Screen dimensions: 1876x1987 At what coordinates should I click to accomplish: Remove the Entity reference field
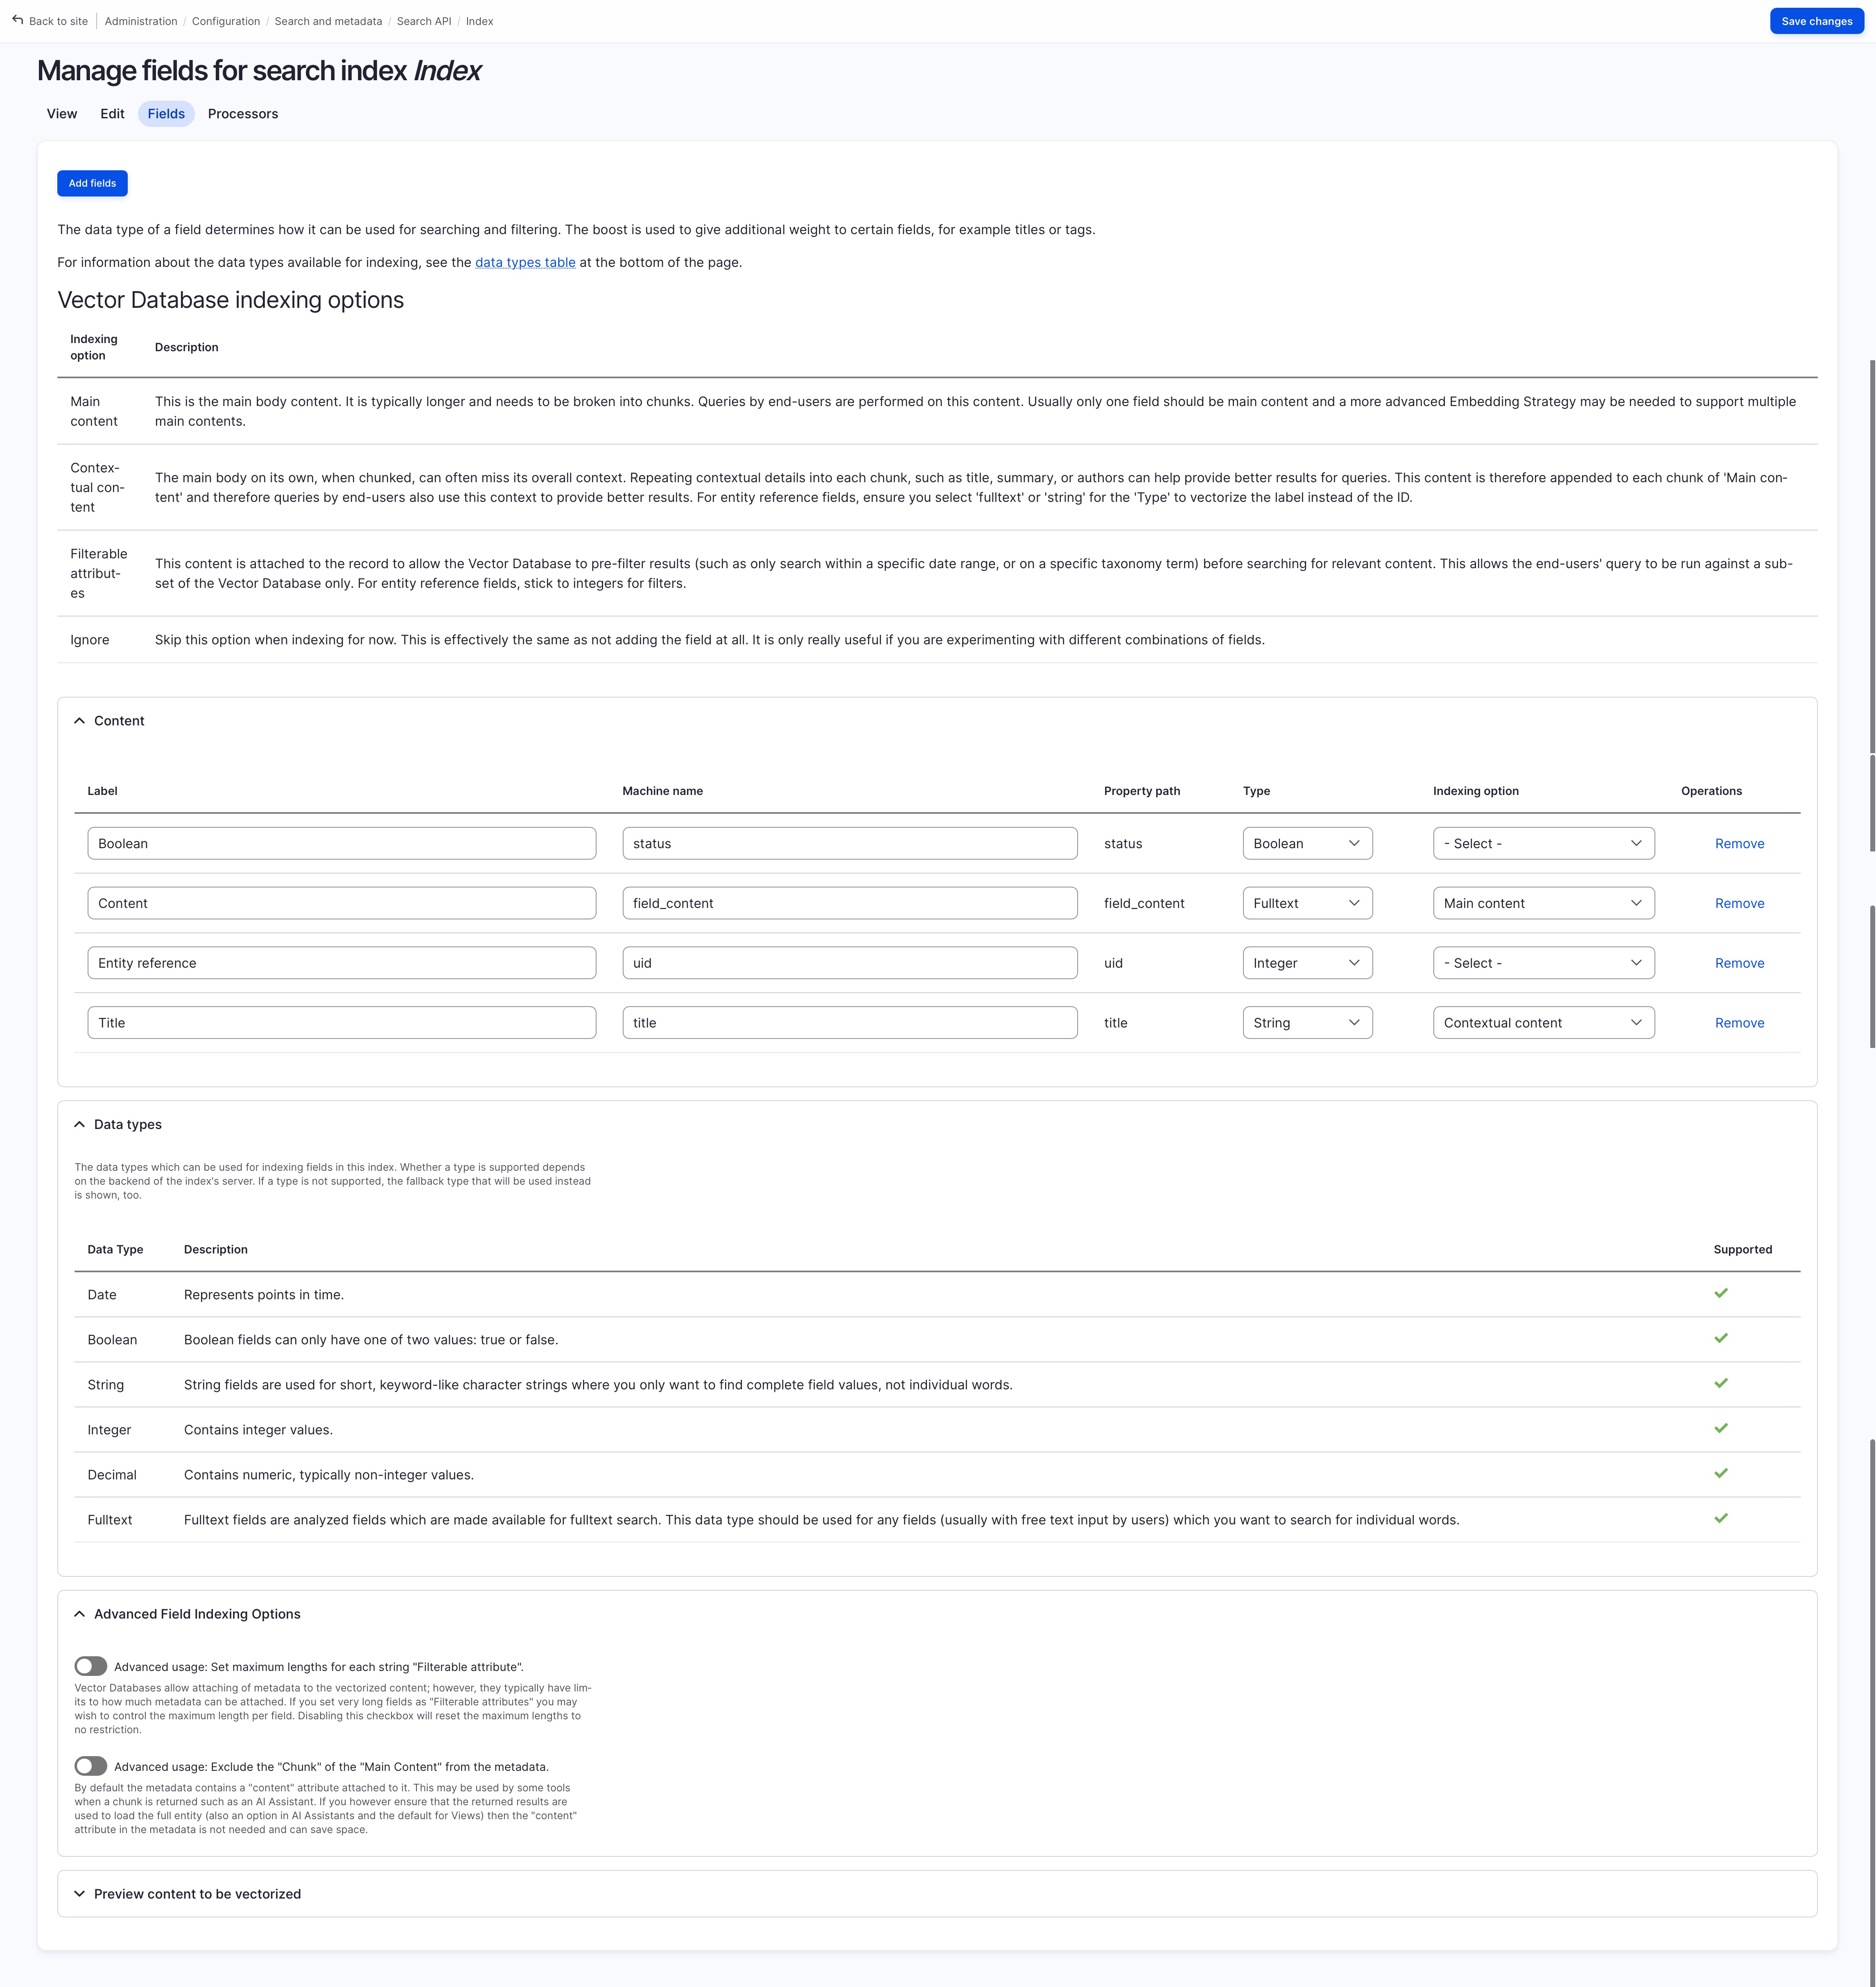(1739, 963)
